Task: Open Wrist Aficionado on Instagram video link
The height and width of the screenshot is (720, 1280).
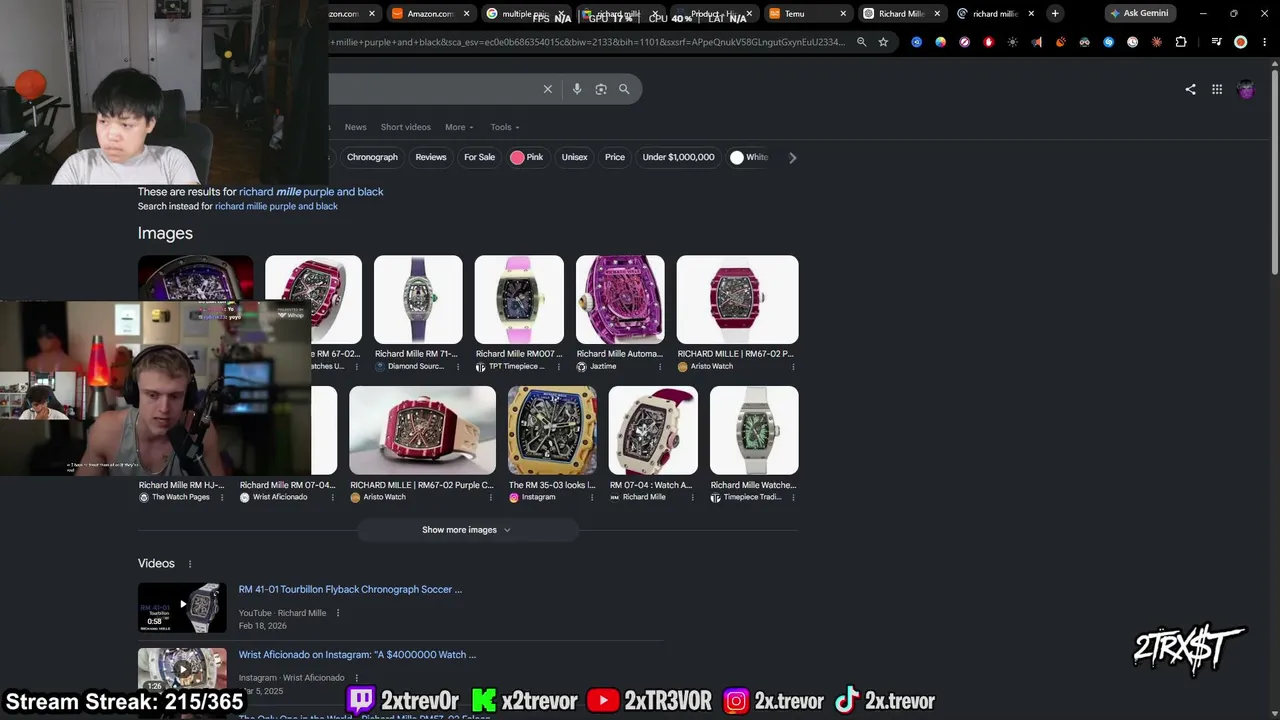Action: pyautogui.click(x=357, y=655)
